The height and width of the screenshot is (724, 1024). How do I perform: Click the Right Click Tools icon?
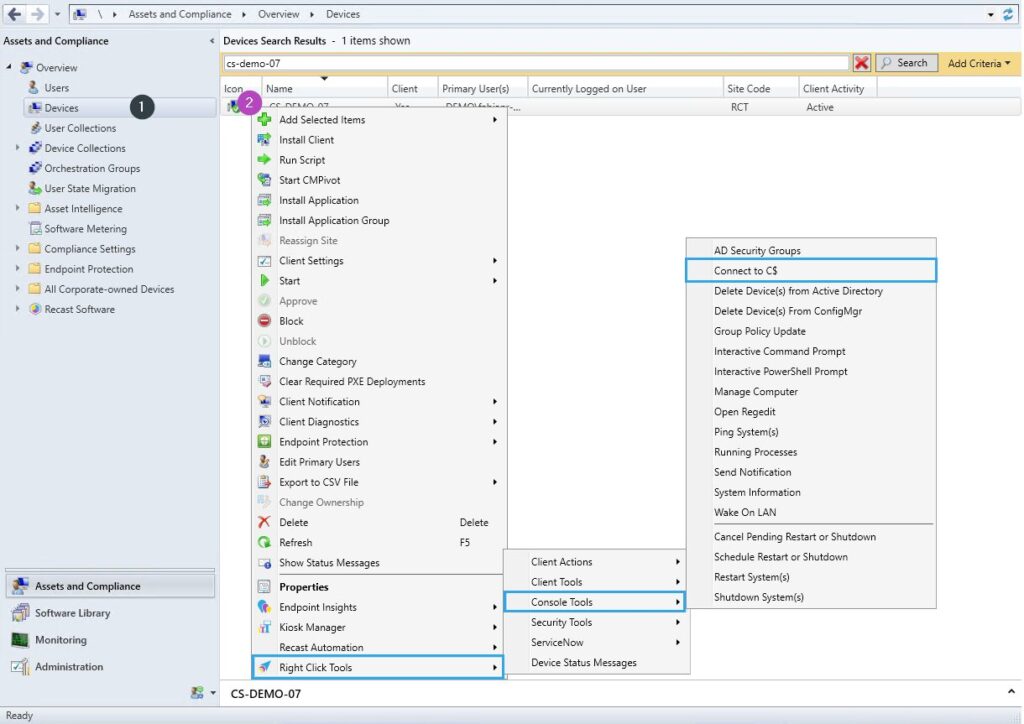(x=264, y=667)
